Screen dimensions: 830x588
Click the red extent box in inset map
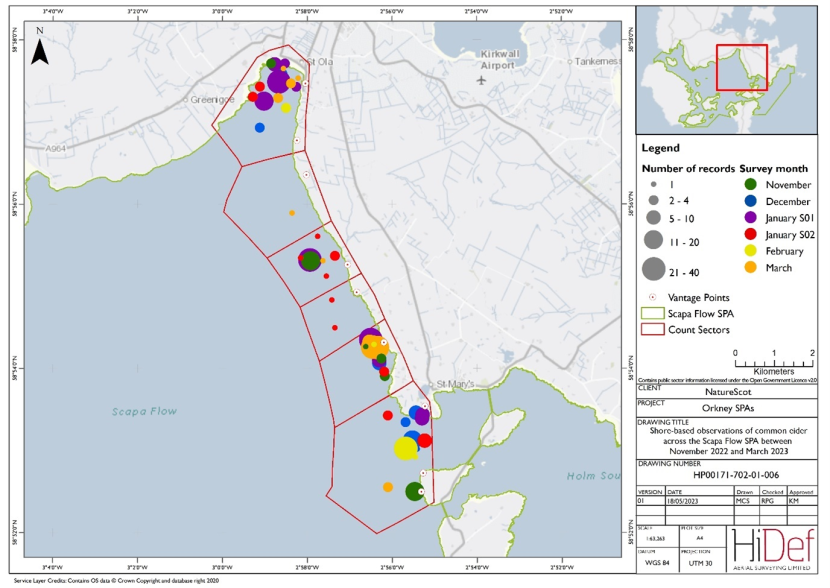tap(742, 68)
